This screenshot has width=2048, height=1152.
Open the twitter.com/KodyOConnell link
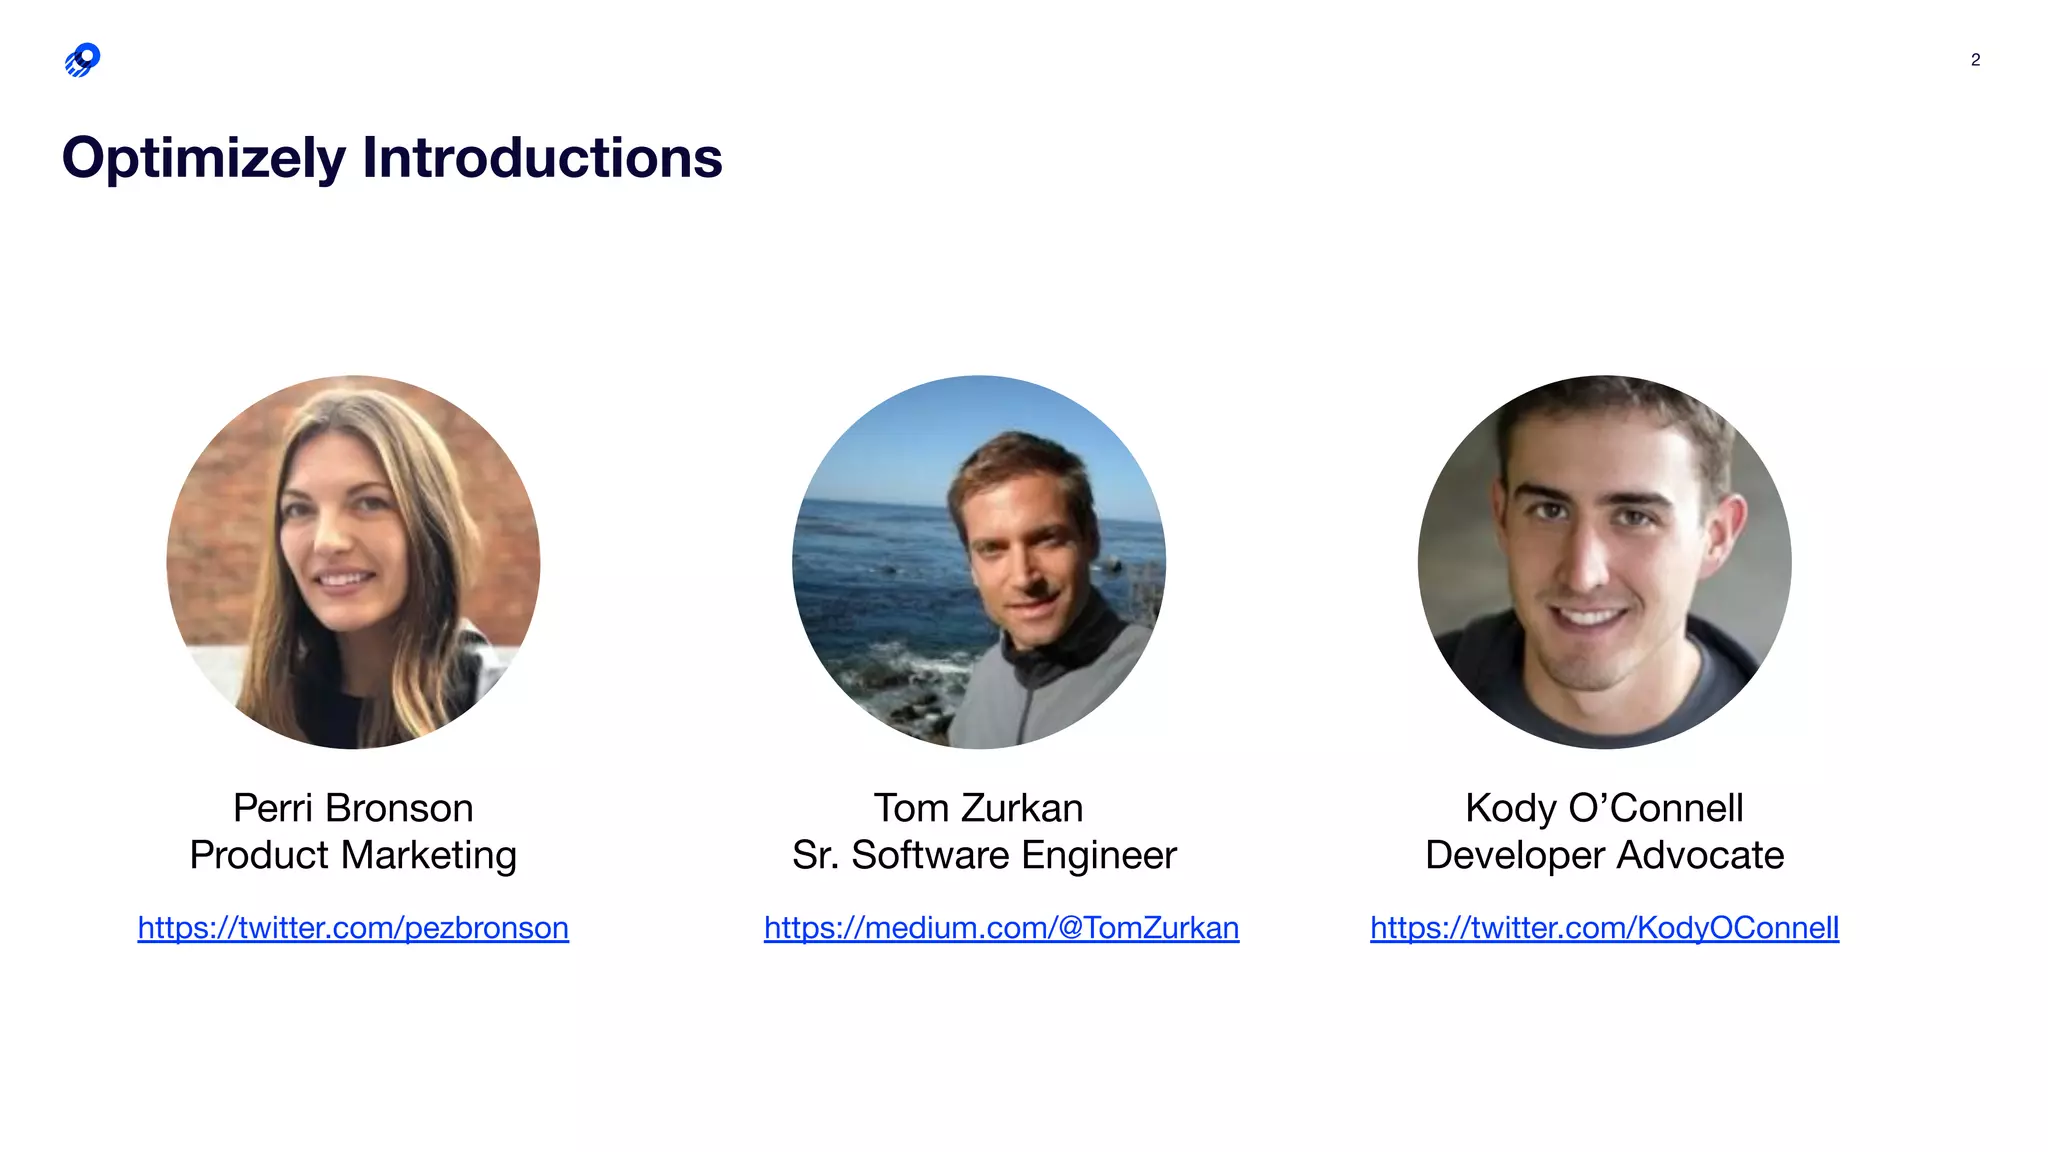(1604, 928)
